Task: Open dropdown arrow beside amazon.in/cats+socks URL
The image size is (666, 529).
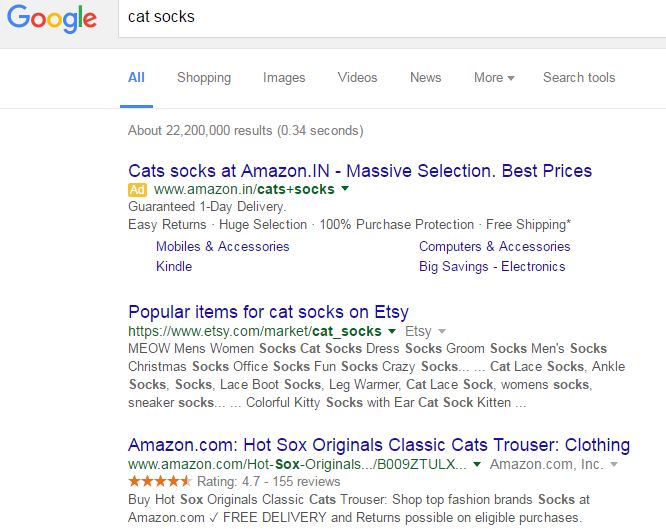Action: pos(345,189)
